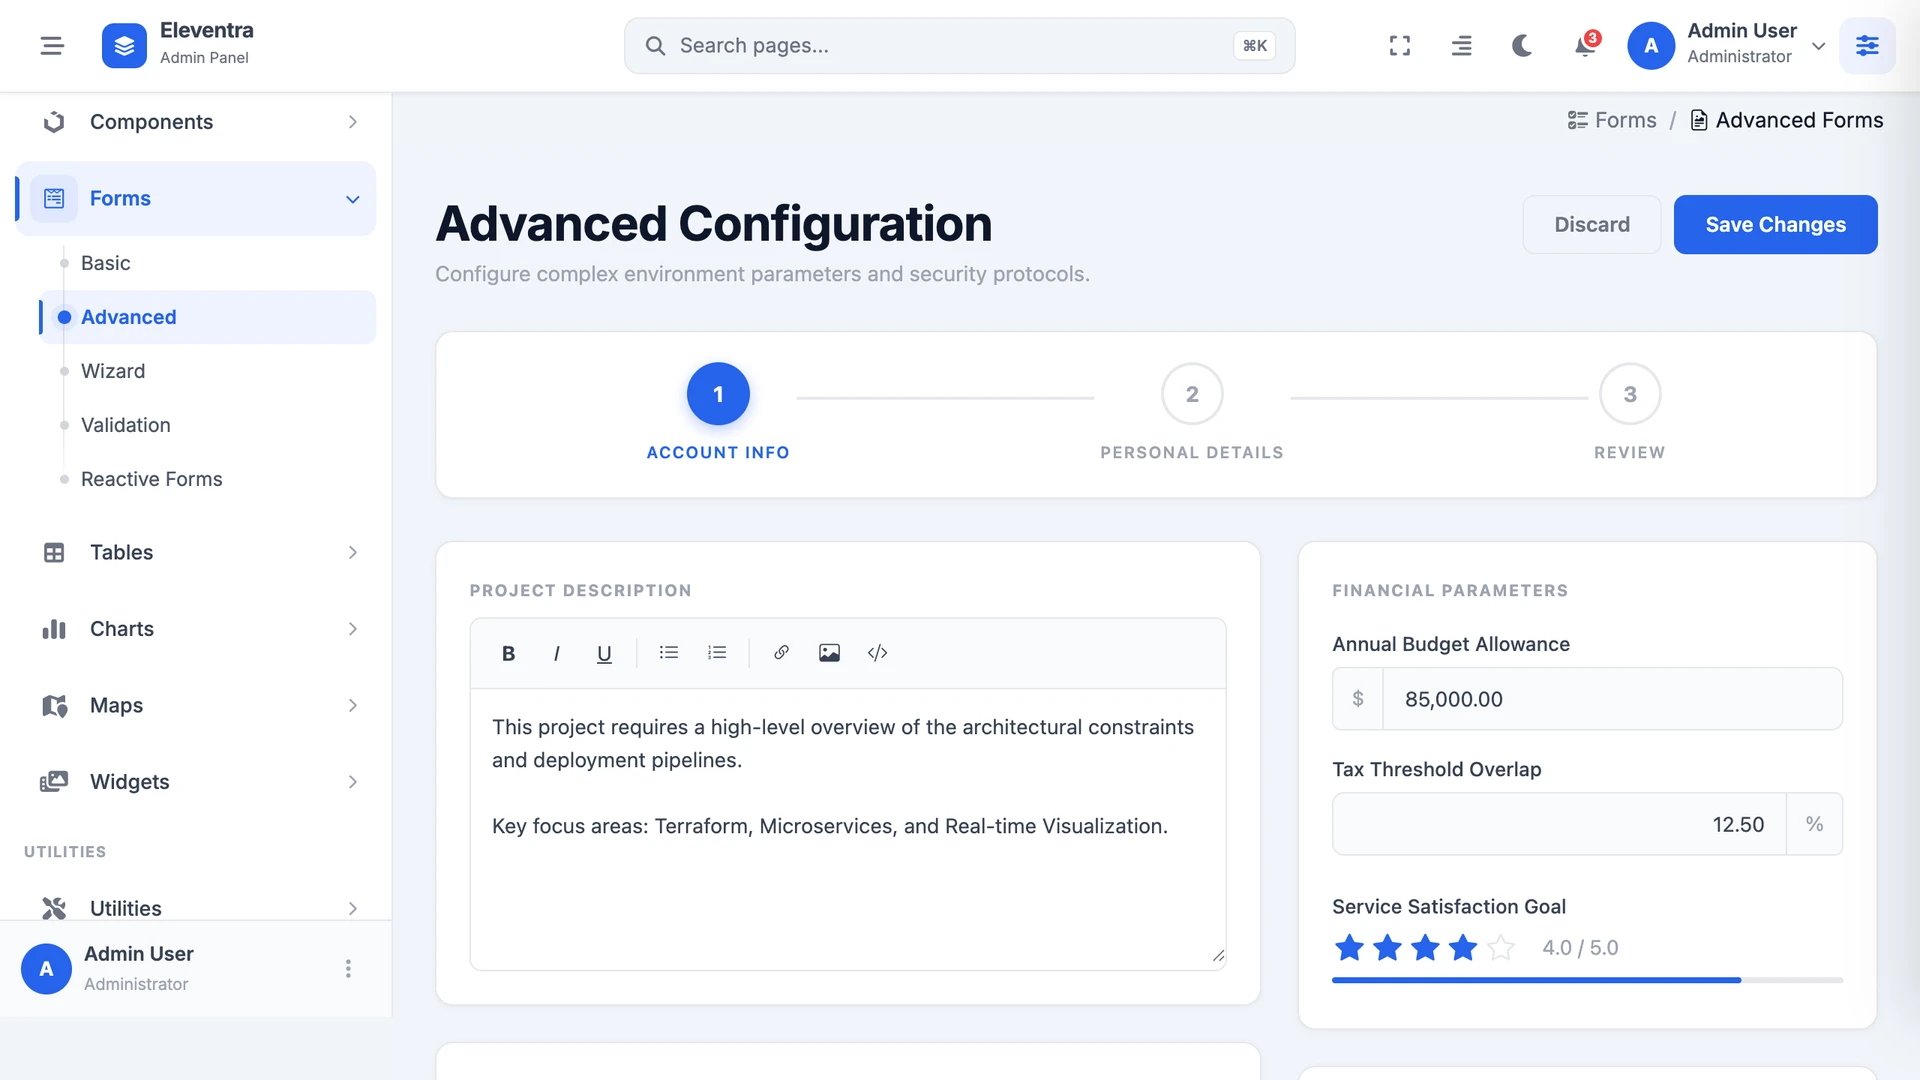1920x1080 pixels.
Task: Set rating to two stars
Action: tap(1387, 947)
